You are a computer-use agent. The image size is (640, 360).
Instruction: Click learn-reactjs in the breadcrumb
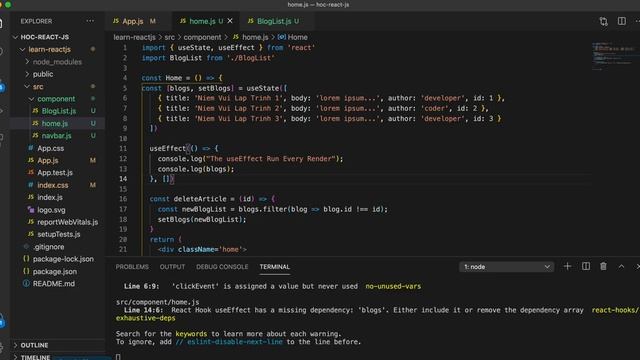(x=134, y=37)
